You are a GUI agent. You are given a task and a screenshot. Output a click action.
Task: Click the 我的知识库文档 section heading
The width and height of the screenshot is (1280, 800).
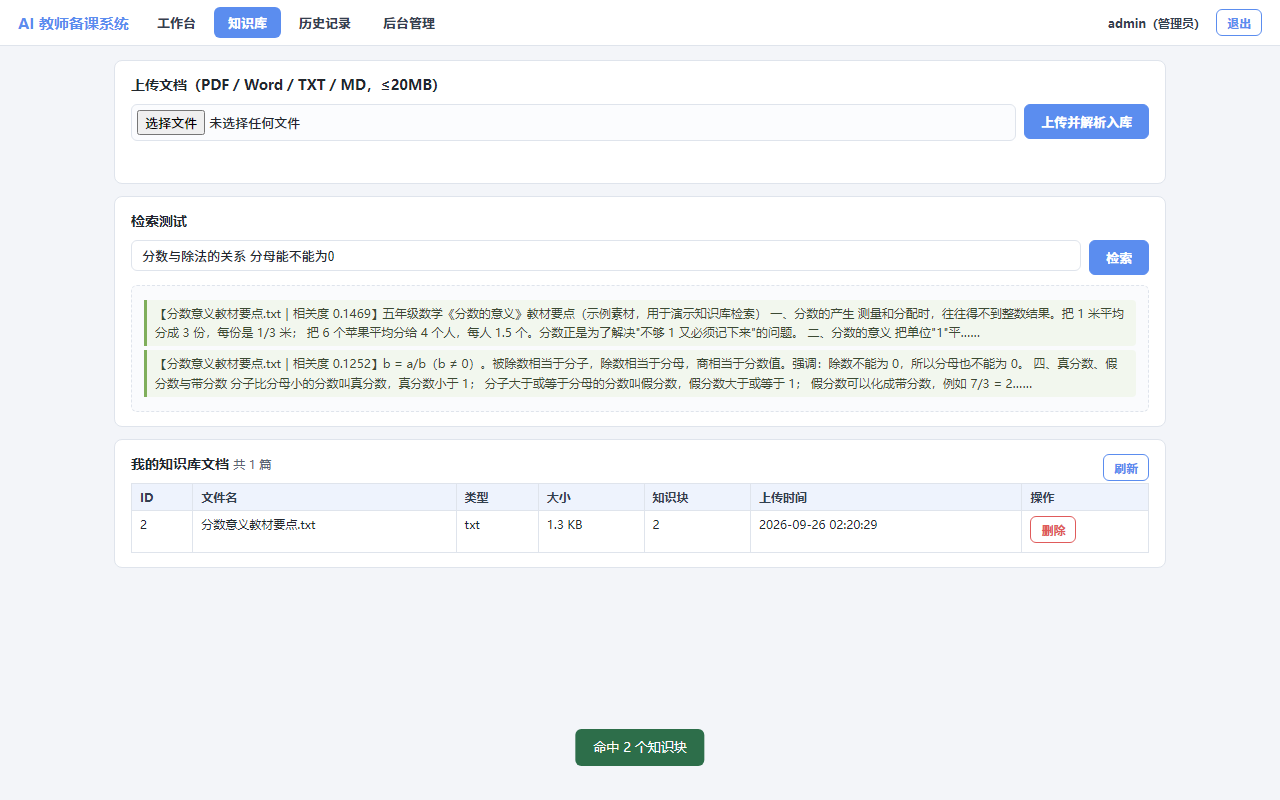point(180,464)
